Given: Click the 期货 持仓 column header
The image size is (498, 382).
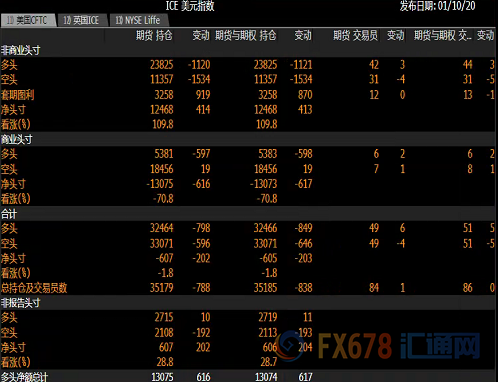Looking at the screenshot, I should coord(154,35).
